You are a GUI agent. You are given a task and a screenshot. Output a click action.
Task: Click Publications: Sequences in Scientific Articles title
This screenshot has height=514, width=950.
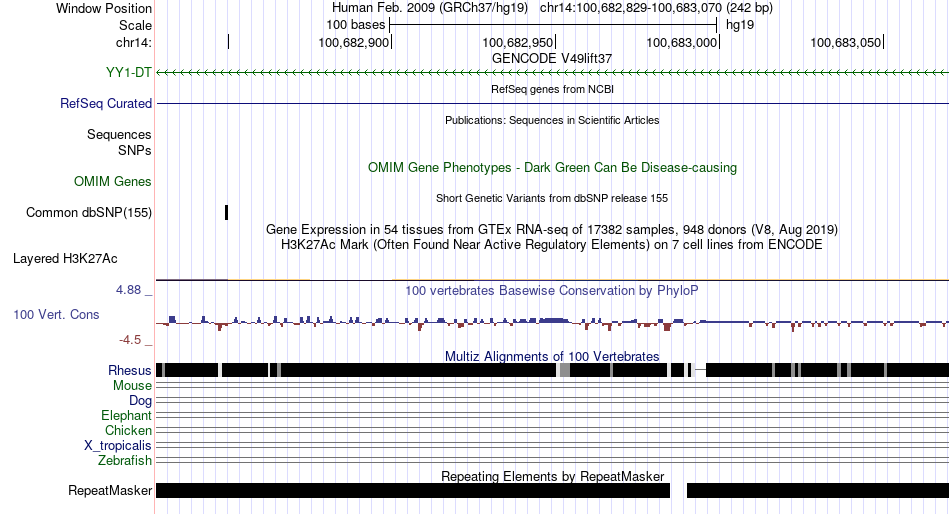[x=552, y=120]
